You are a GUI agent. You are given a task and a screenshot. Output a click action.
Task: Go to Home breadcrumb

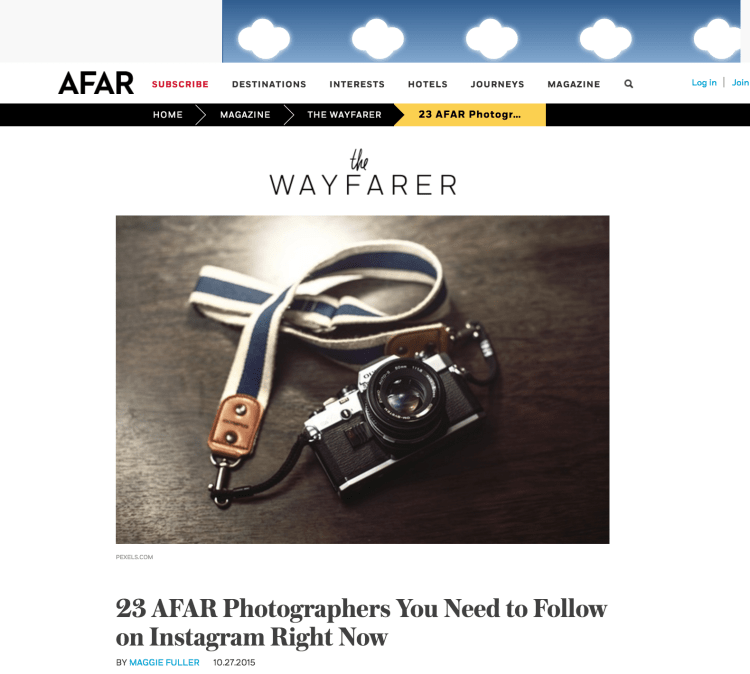168,115
